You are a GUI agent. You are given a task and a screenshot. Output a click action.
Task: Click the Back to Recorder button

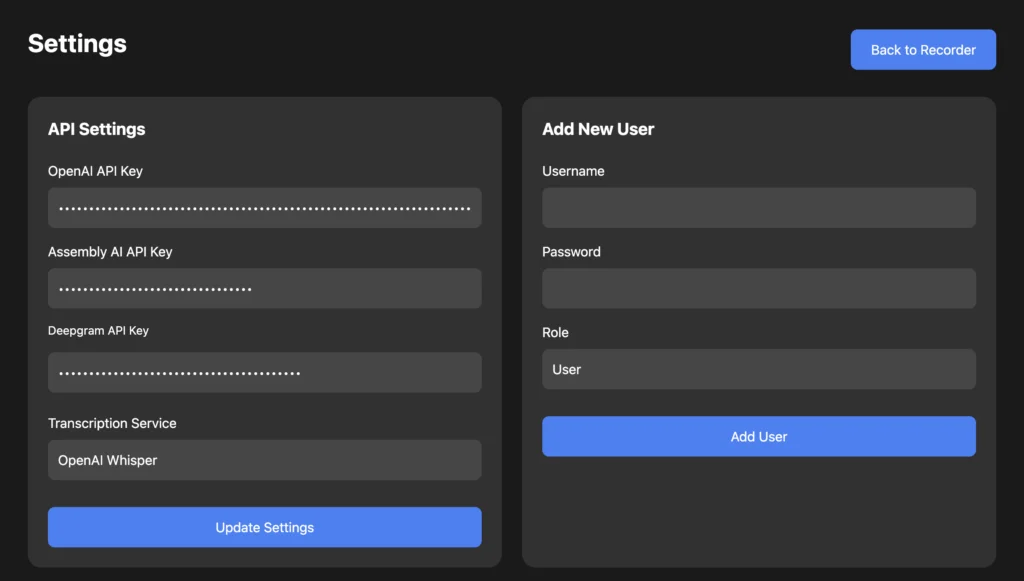pos(923,50)
